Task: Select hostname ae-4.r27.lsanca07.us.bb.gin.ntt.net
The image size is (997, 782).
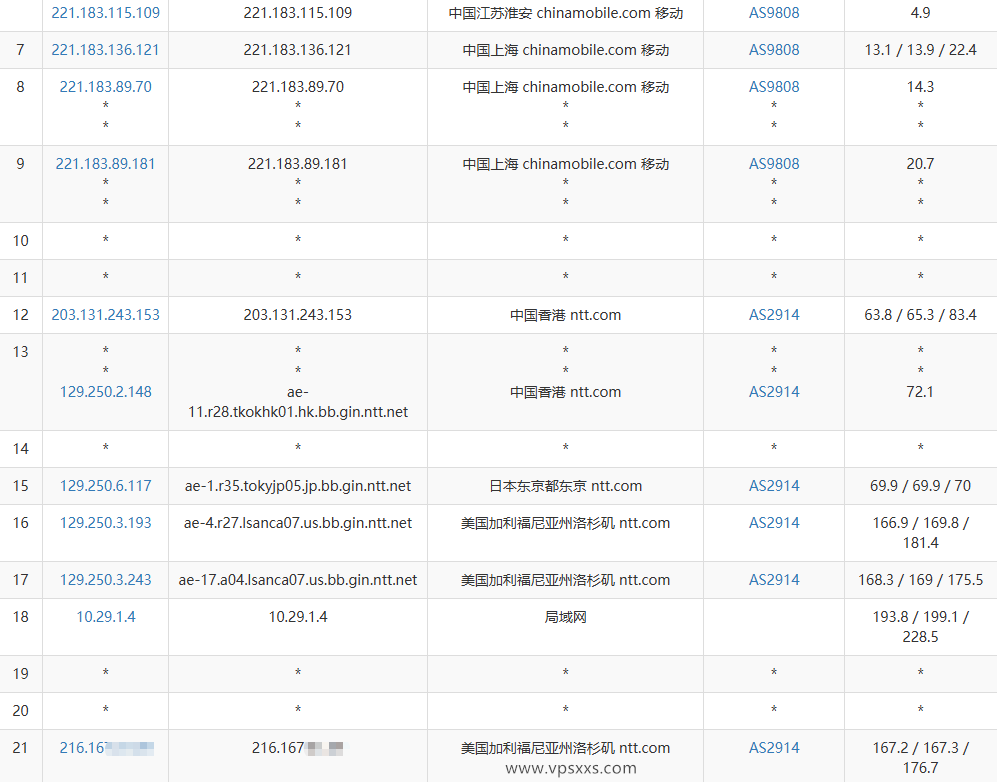Action: point(298,523)
